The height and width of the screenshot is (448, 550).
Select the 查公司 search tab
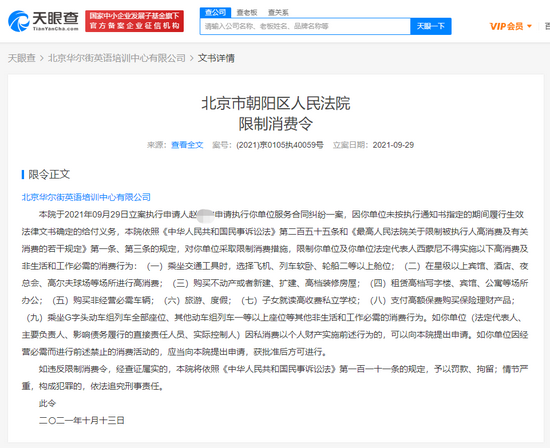[215, 13]
